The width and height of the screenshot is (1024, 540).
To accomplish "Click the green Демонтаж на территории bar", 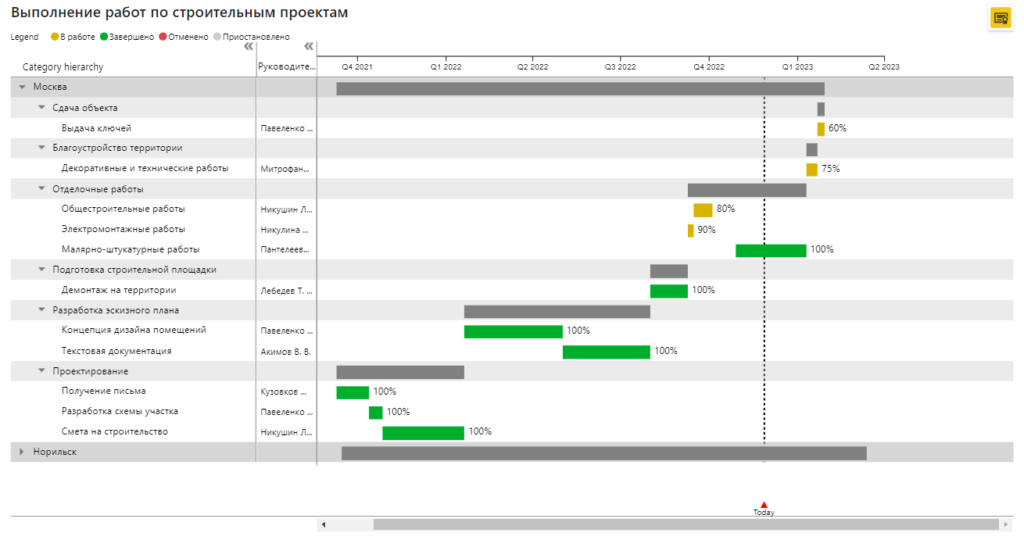I will (x=669, y=291).
